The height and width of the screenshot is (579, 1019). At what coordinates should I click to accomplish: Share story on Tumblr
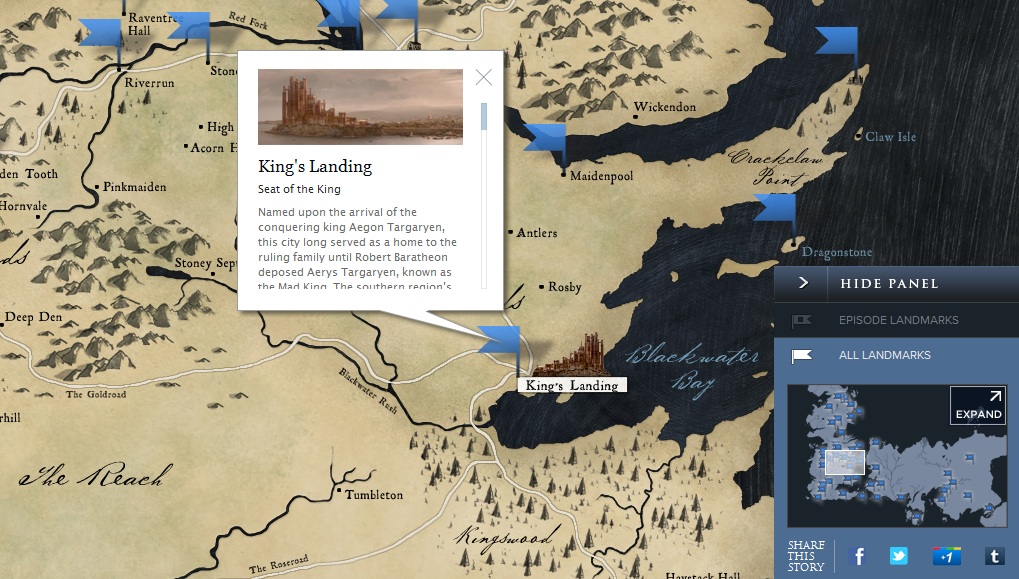[x=993, y=556]
